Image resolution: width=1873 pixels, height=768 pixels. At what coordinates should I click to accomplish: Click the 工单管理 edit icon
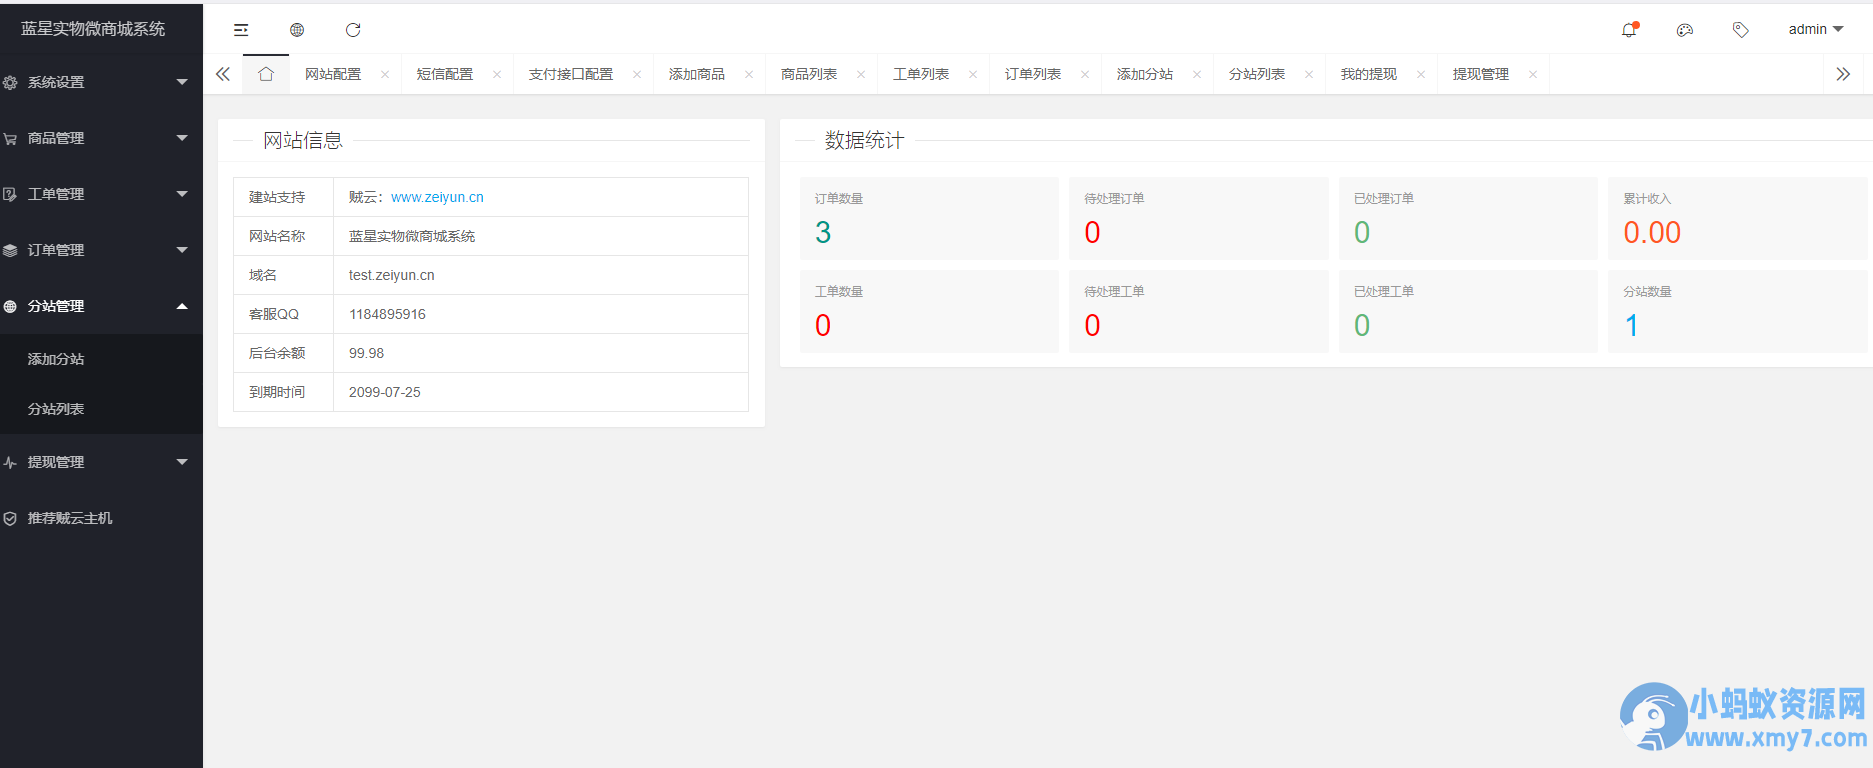point(10,195)
